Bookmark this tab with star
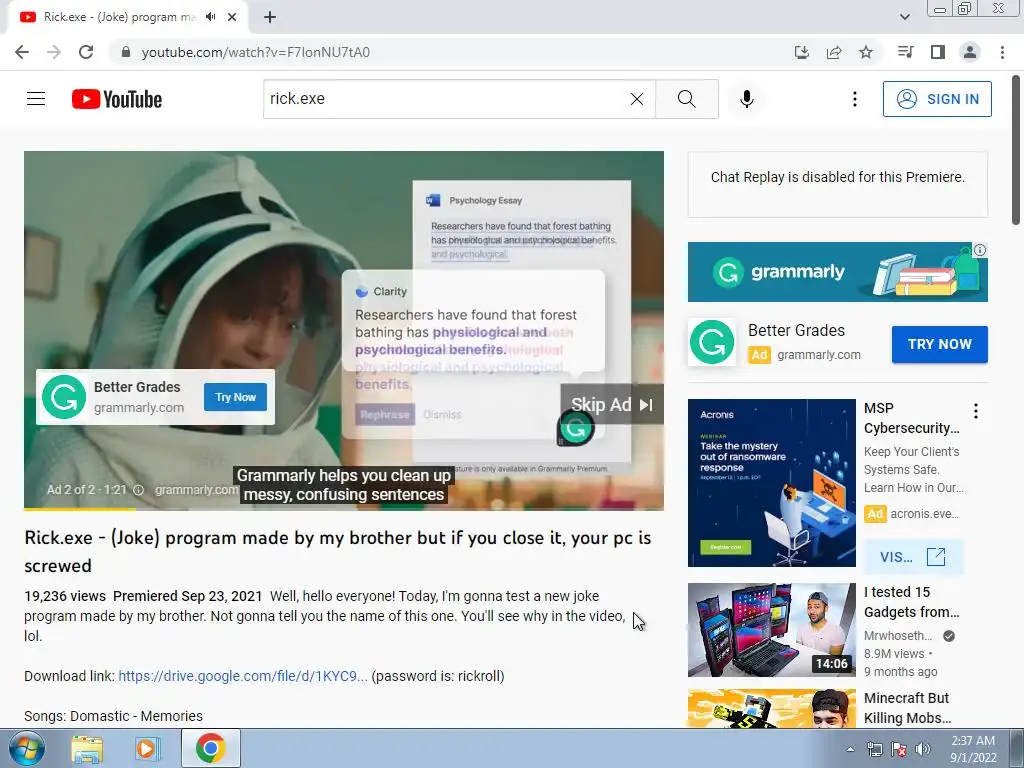Image resolution: width=1024 pixels, height=768 pixels. coord(866,52)
